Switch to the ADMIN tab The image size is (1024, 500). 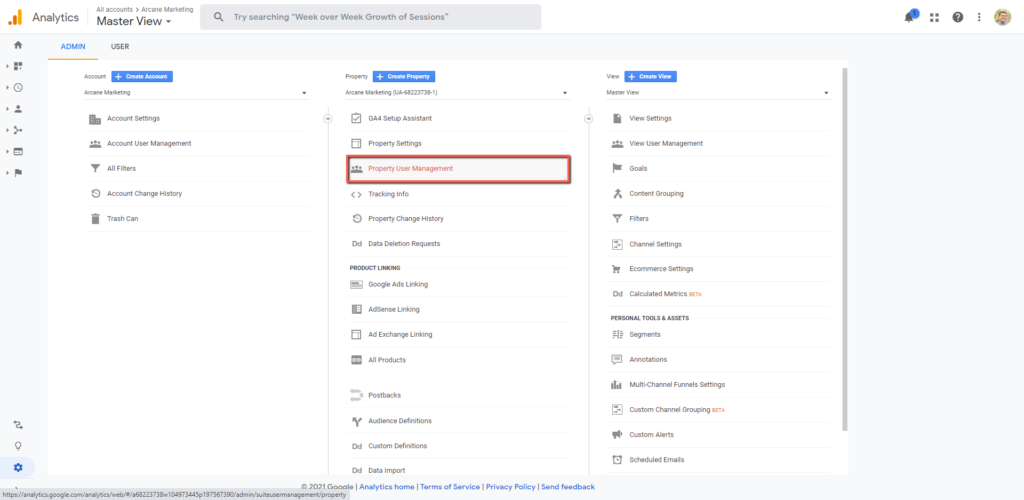(x=73, y=47)
